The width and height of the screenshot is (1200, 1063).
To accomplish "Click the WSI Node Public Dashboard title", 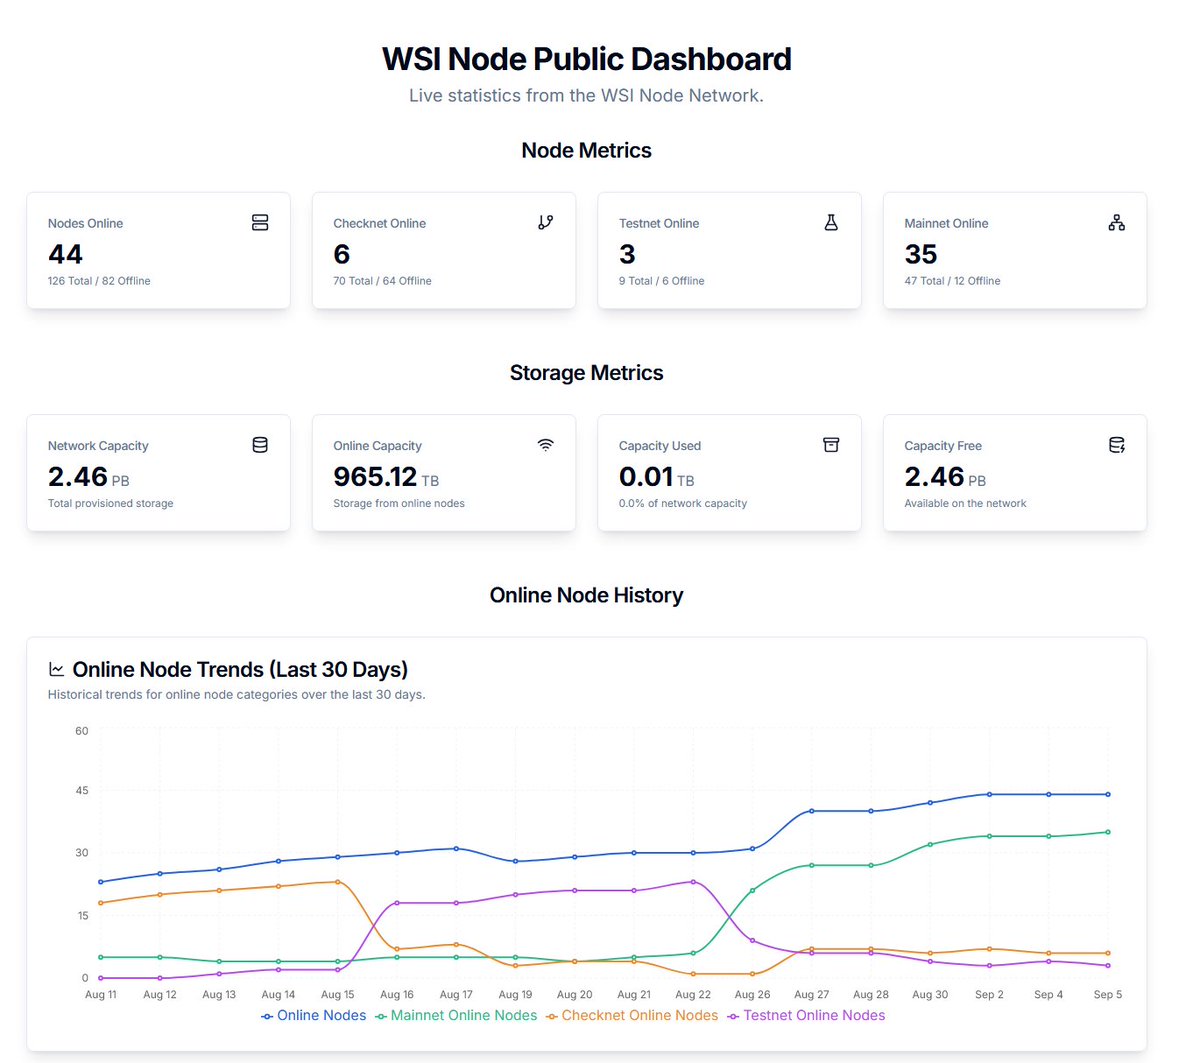I will 587,59.
